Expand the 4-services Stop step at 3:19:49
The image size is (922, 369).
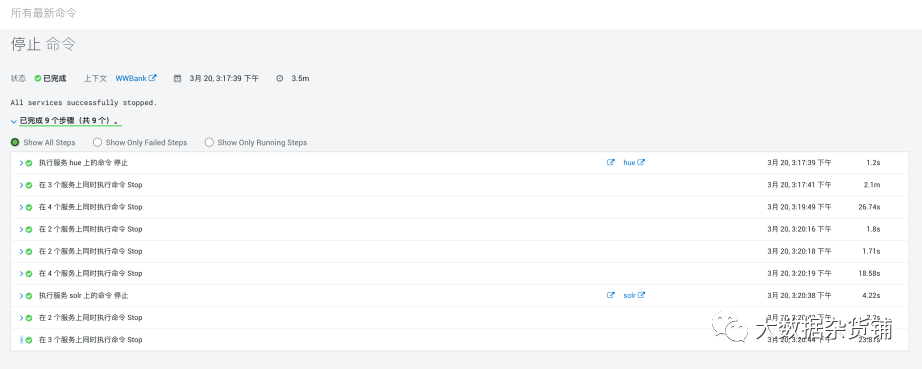point(21,207)
